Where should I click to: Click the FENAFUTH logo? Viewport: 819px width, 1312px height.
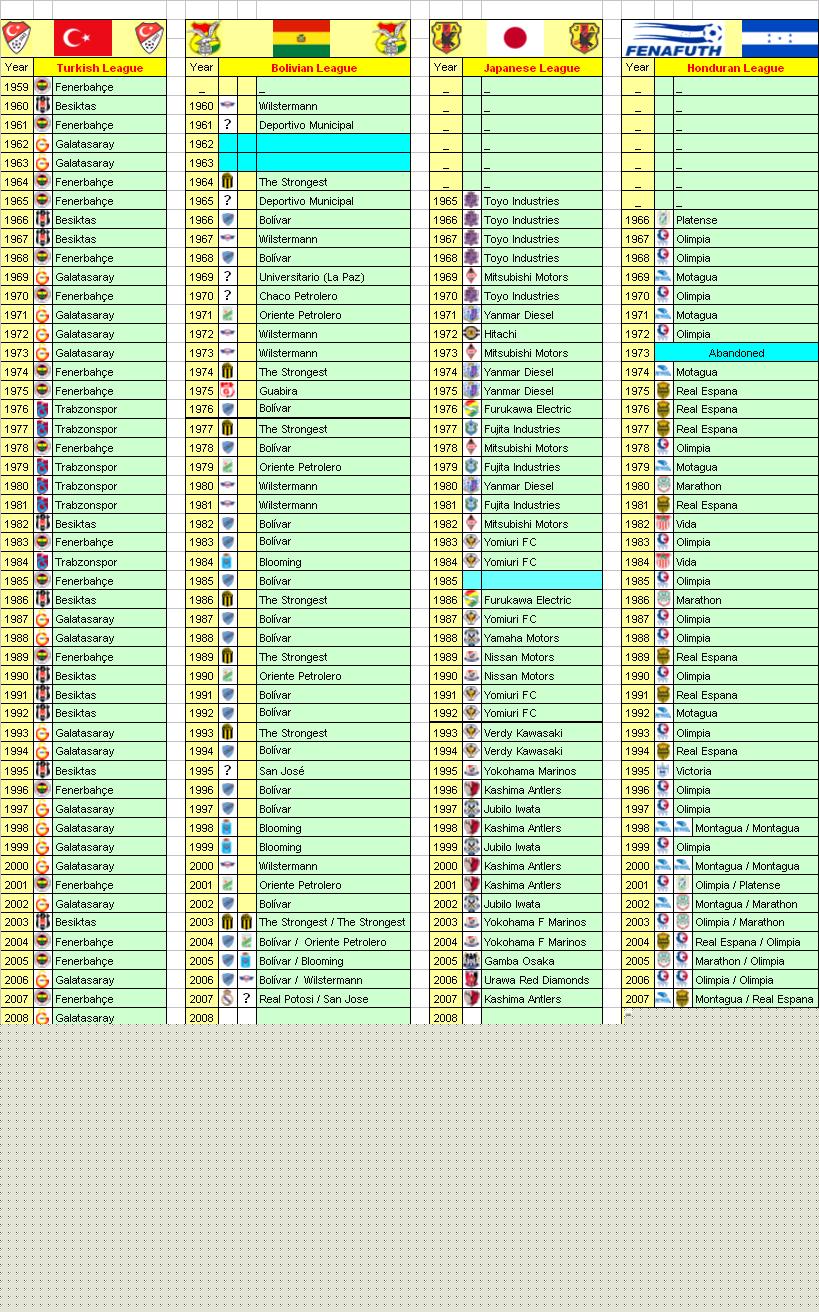673,39
